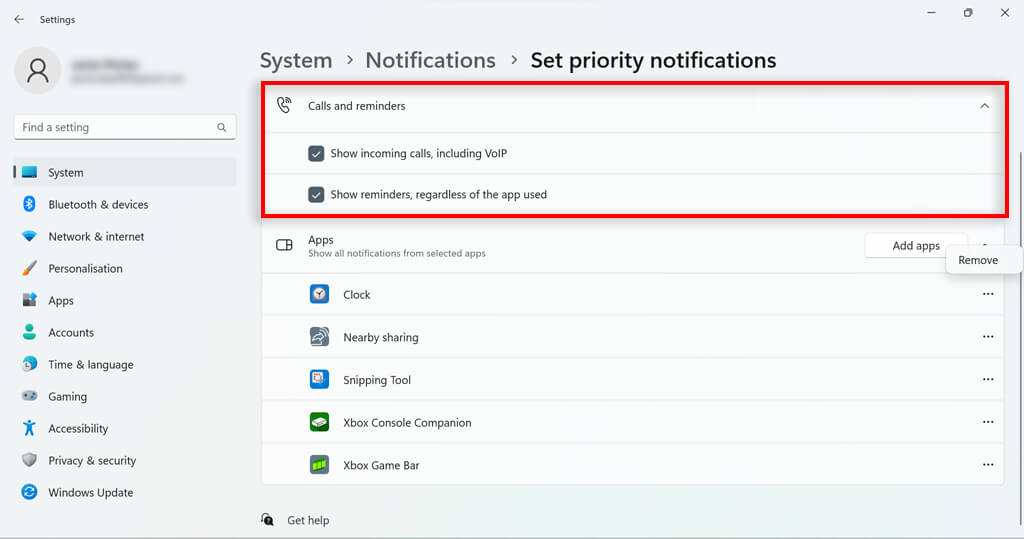Collapse the Calls and reminders section
Screen dimensions: 1024x539
point(985,105)
